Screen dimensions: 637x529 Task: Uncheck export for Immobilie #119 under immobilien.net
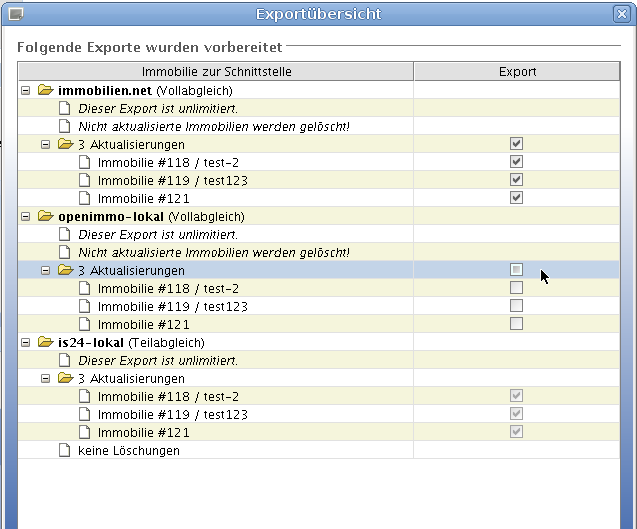tap(516, 180)
